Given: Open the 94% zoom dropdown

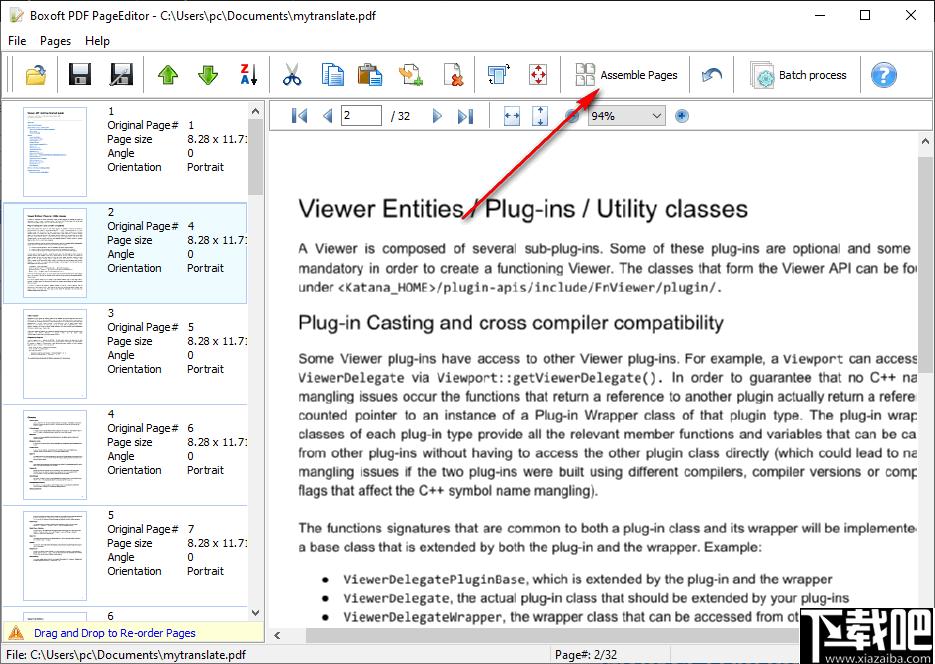Looking at the screenshot, I should point(626,116).
